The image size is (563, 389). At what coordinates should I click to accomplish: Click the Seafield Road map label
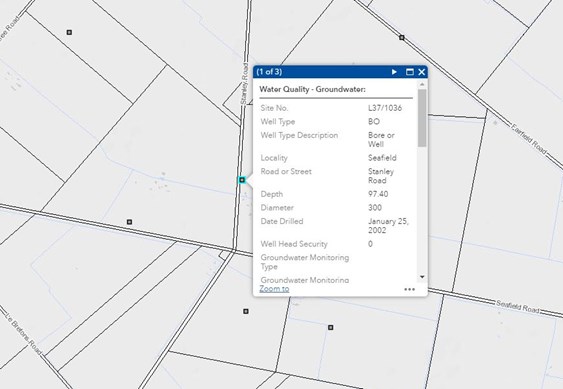coord(518,306)
